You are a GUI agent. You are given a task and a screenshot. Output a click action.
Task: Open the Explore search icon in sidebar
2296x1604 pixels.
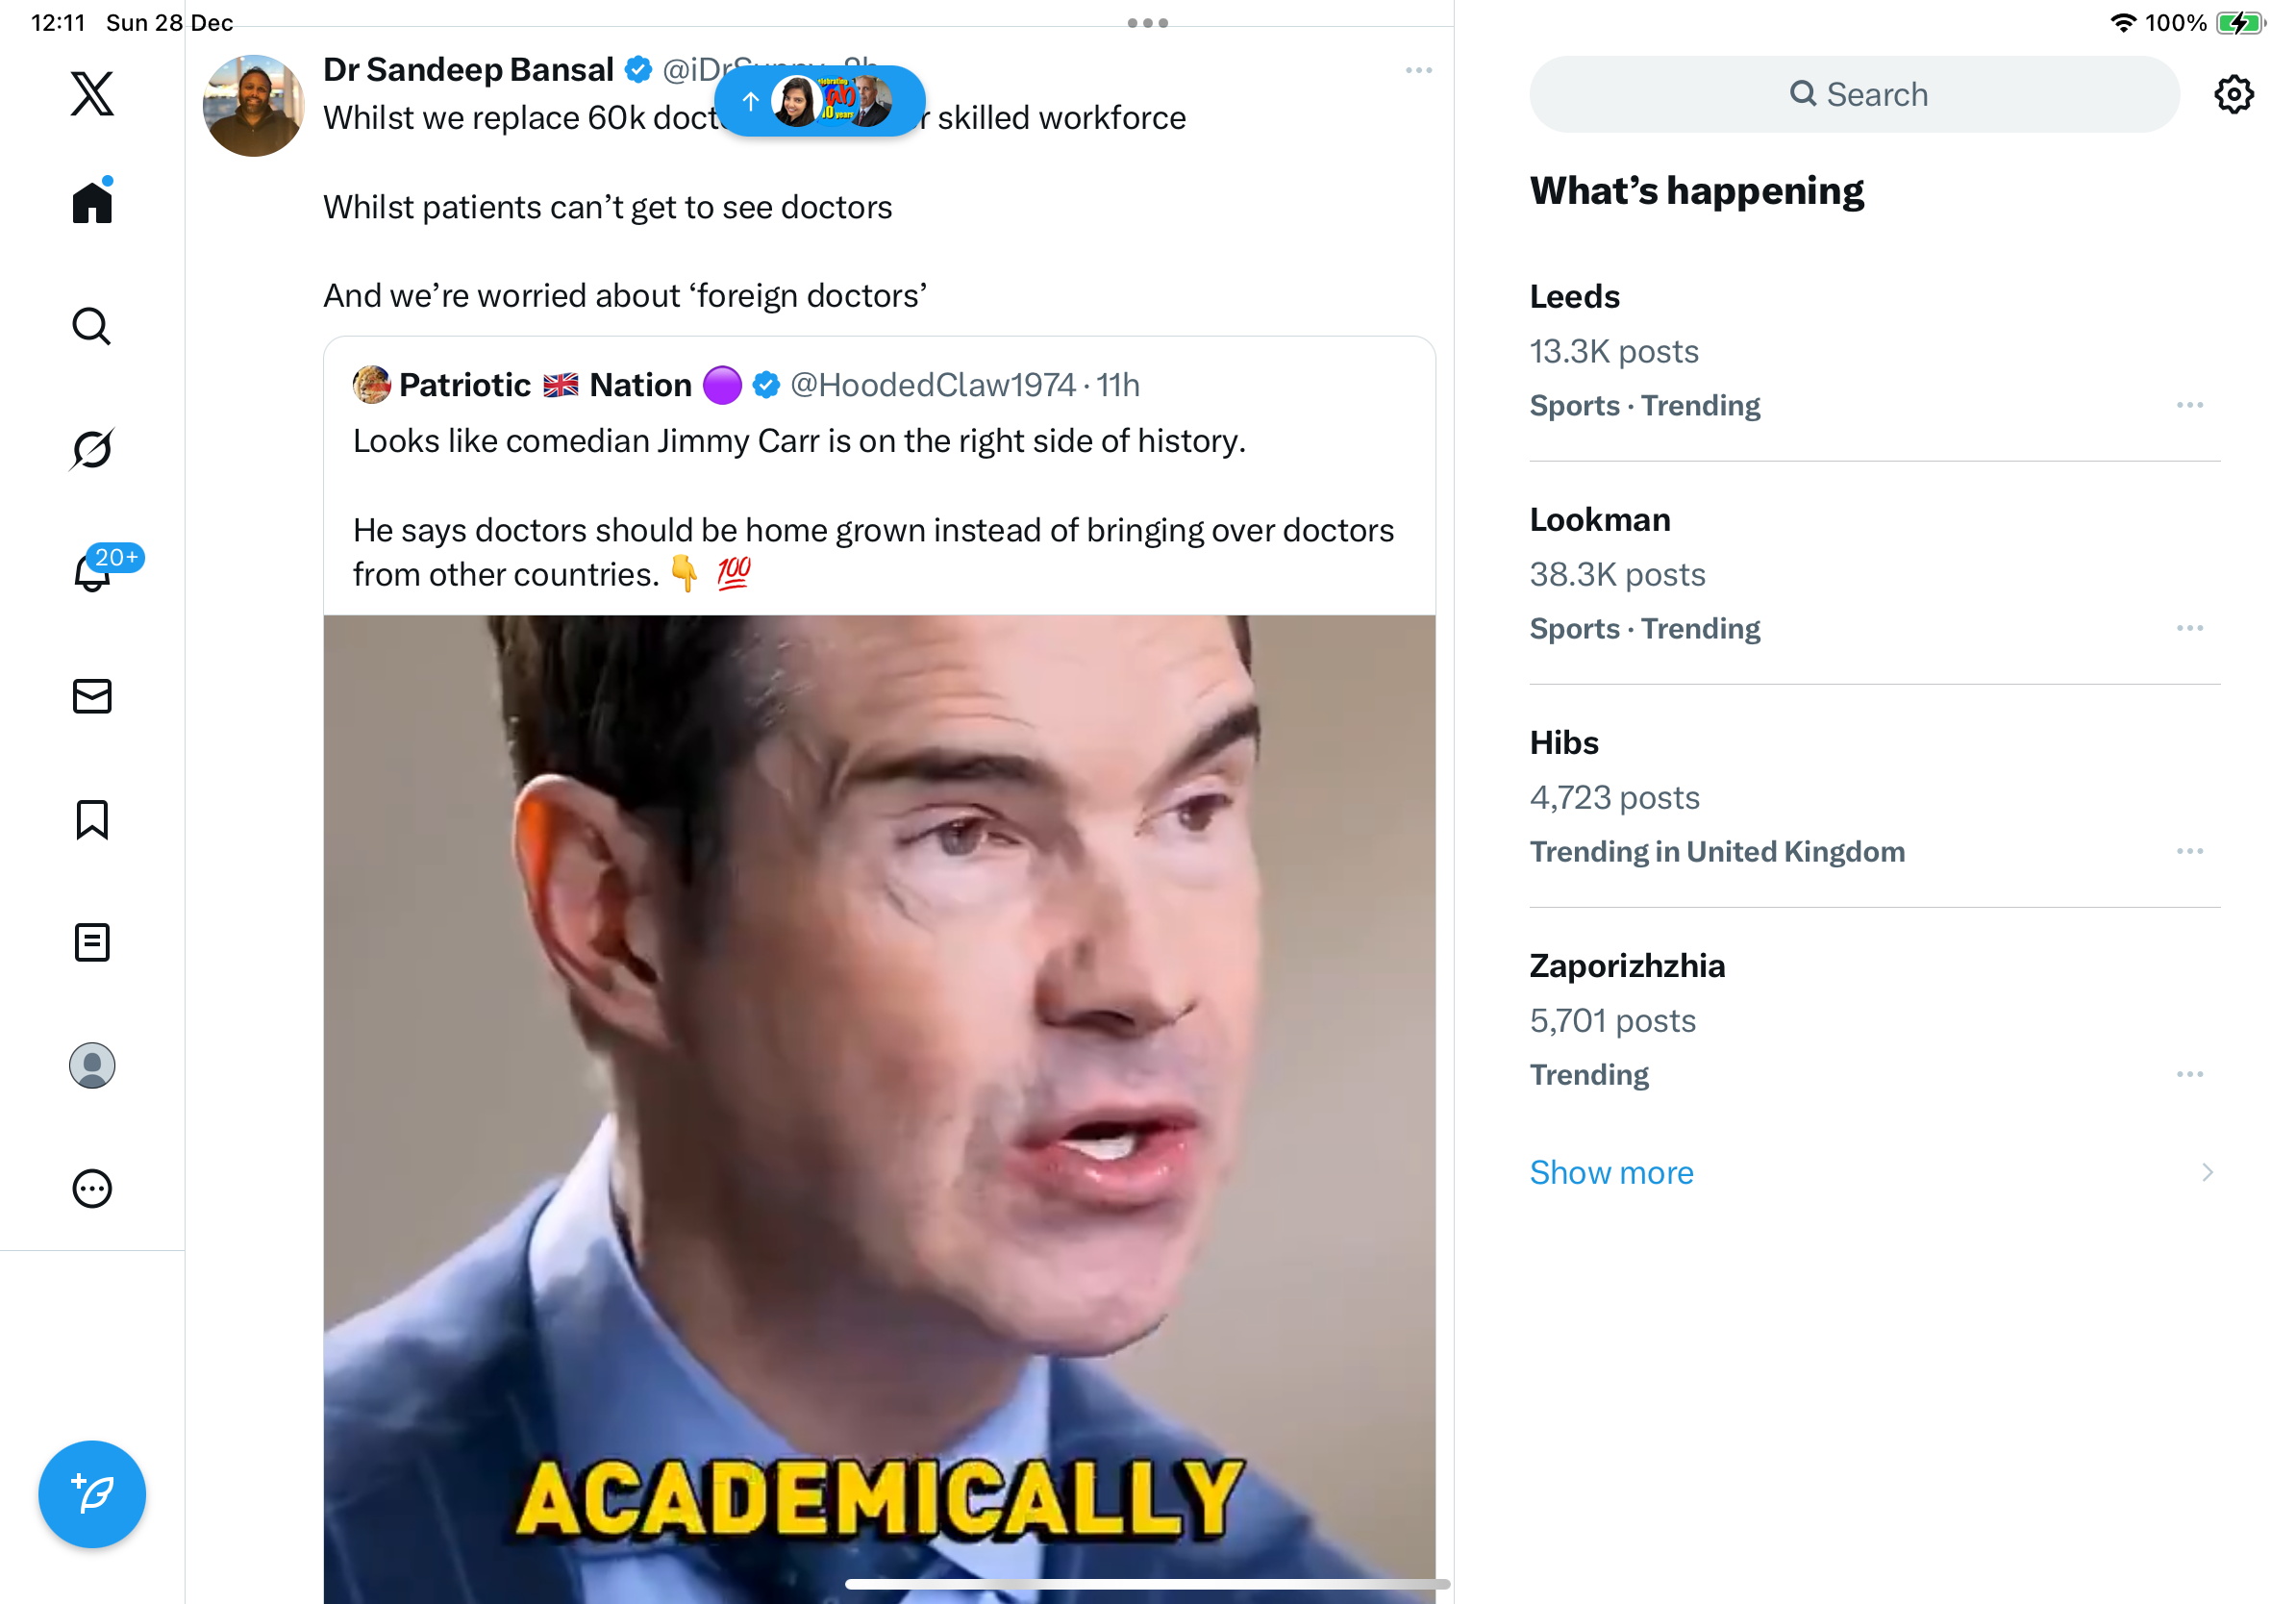click(92, 326)
